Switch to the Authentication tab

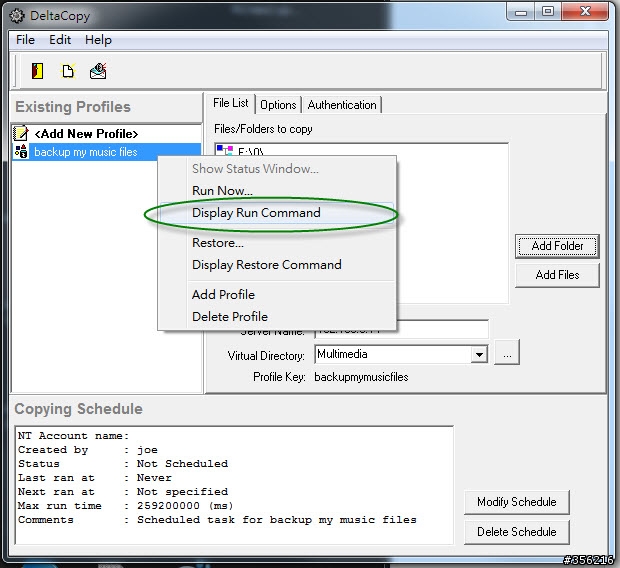342,105
